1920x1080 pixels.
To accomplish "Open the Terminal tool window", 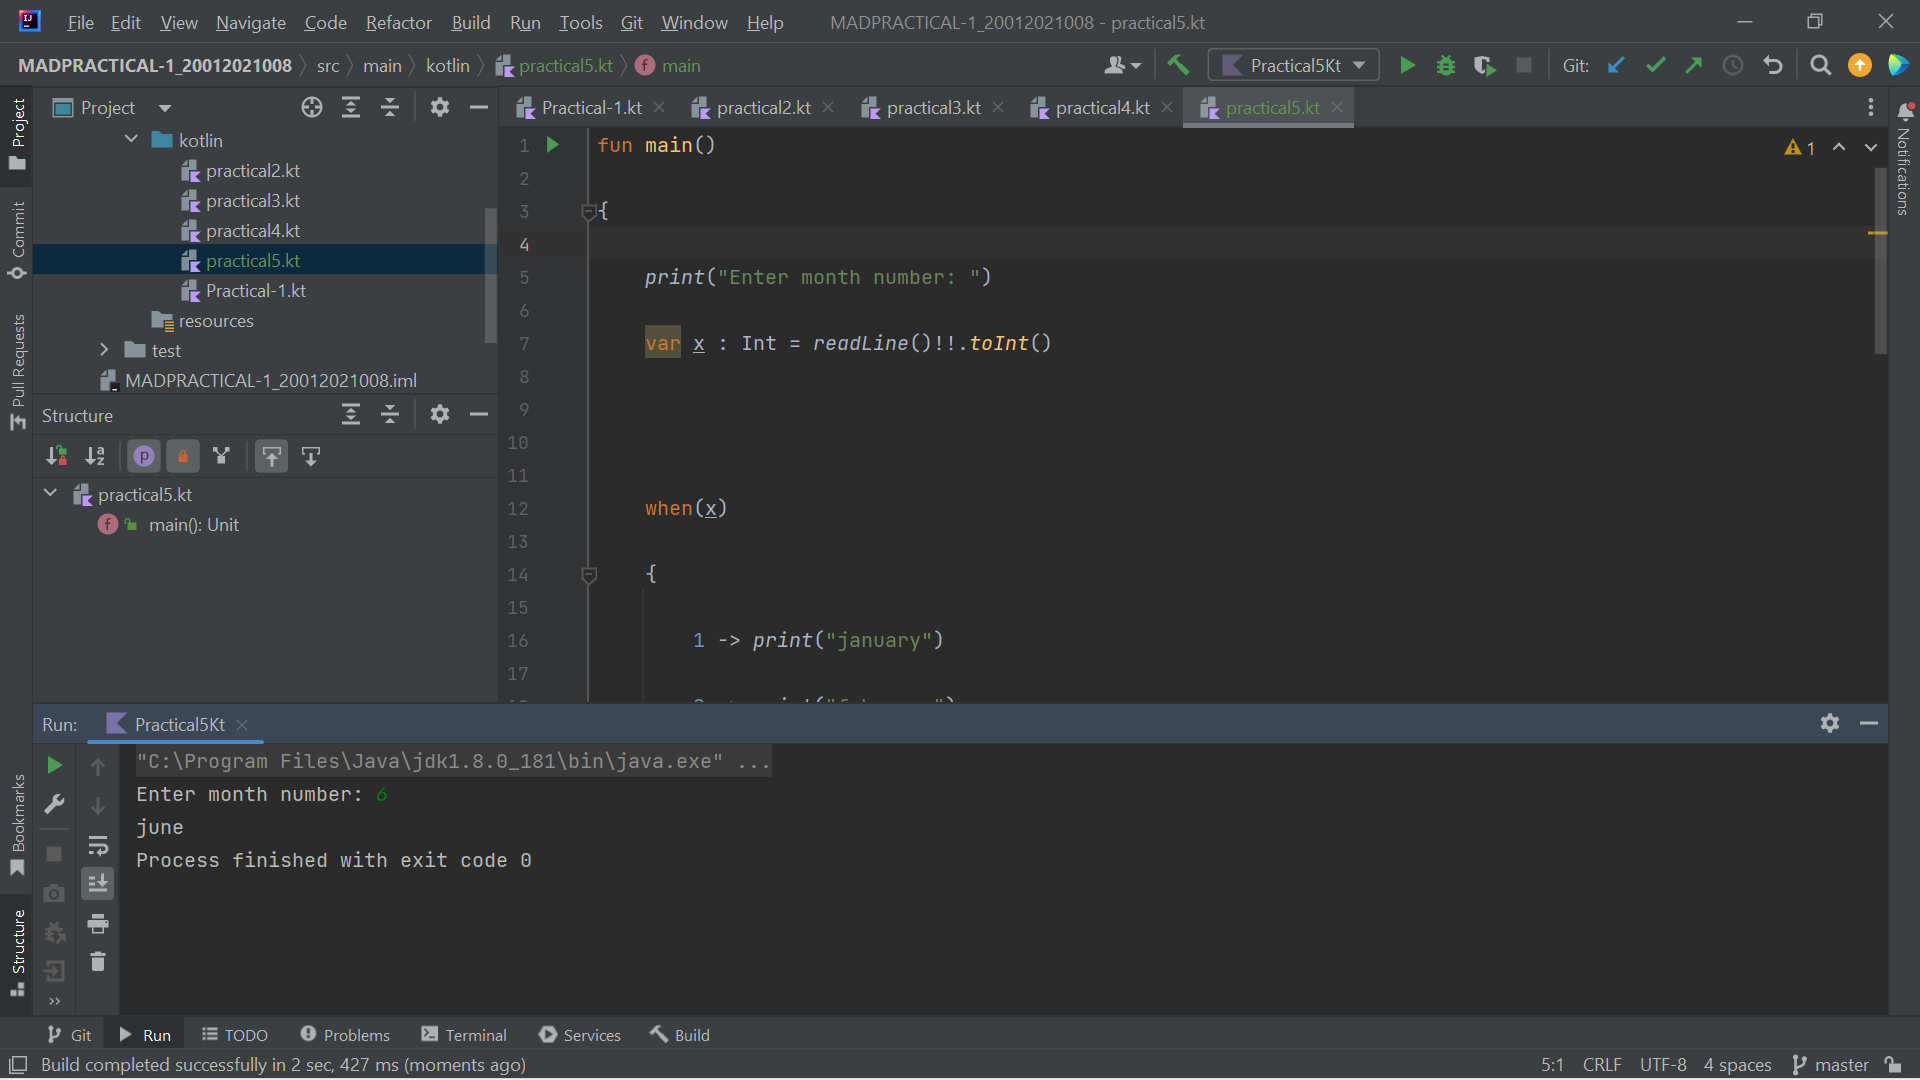I will coord(464,1035).
